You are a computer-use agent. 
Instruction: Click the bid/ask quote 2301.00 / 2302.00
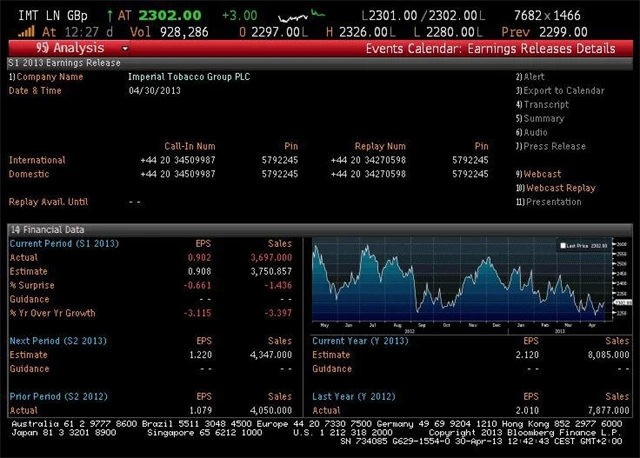(x=423, y=16)
